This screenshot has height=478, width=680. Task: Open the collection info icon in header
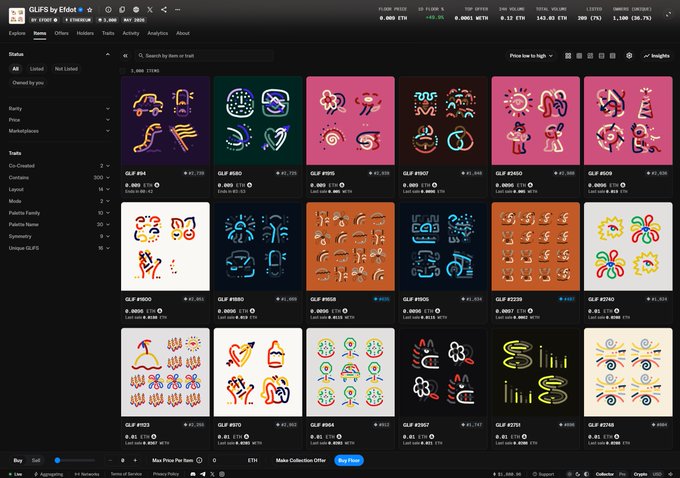click(108, 10)
